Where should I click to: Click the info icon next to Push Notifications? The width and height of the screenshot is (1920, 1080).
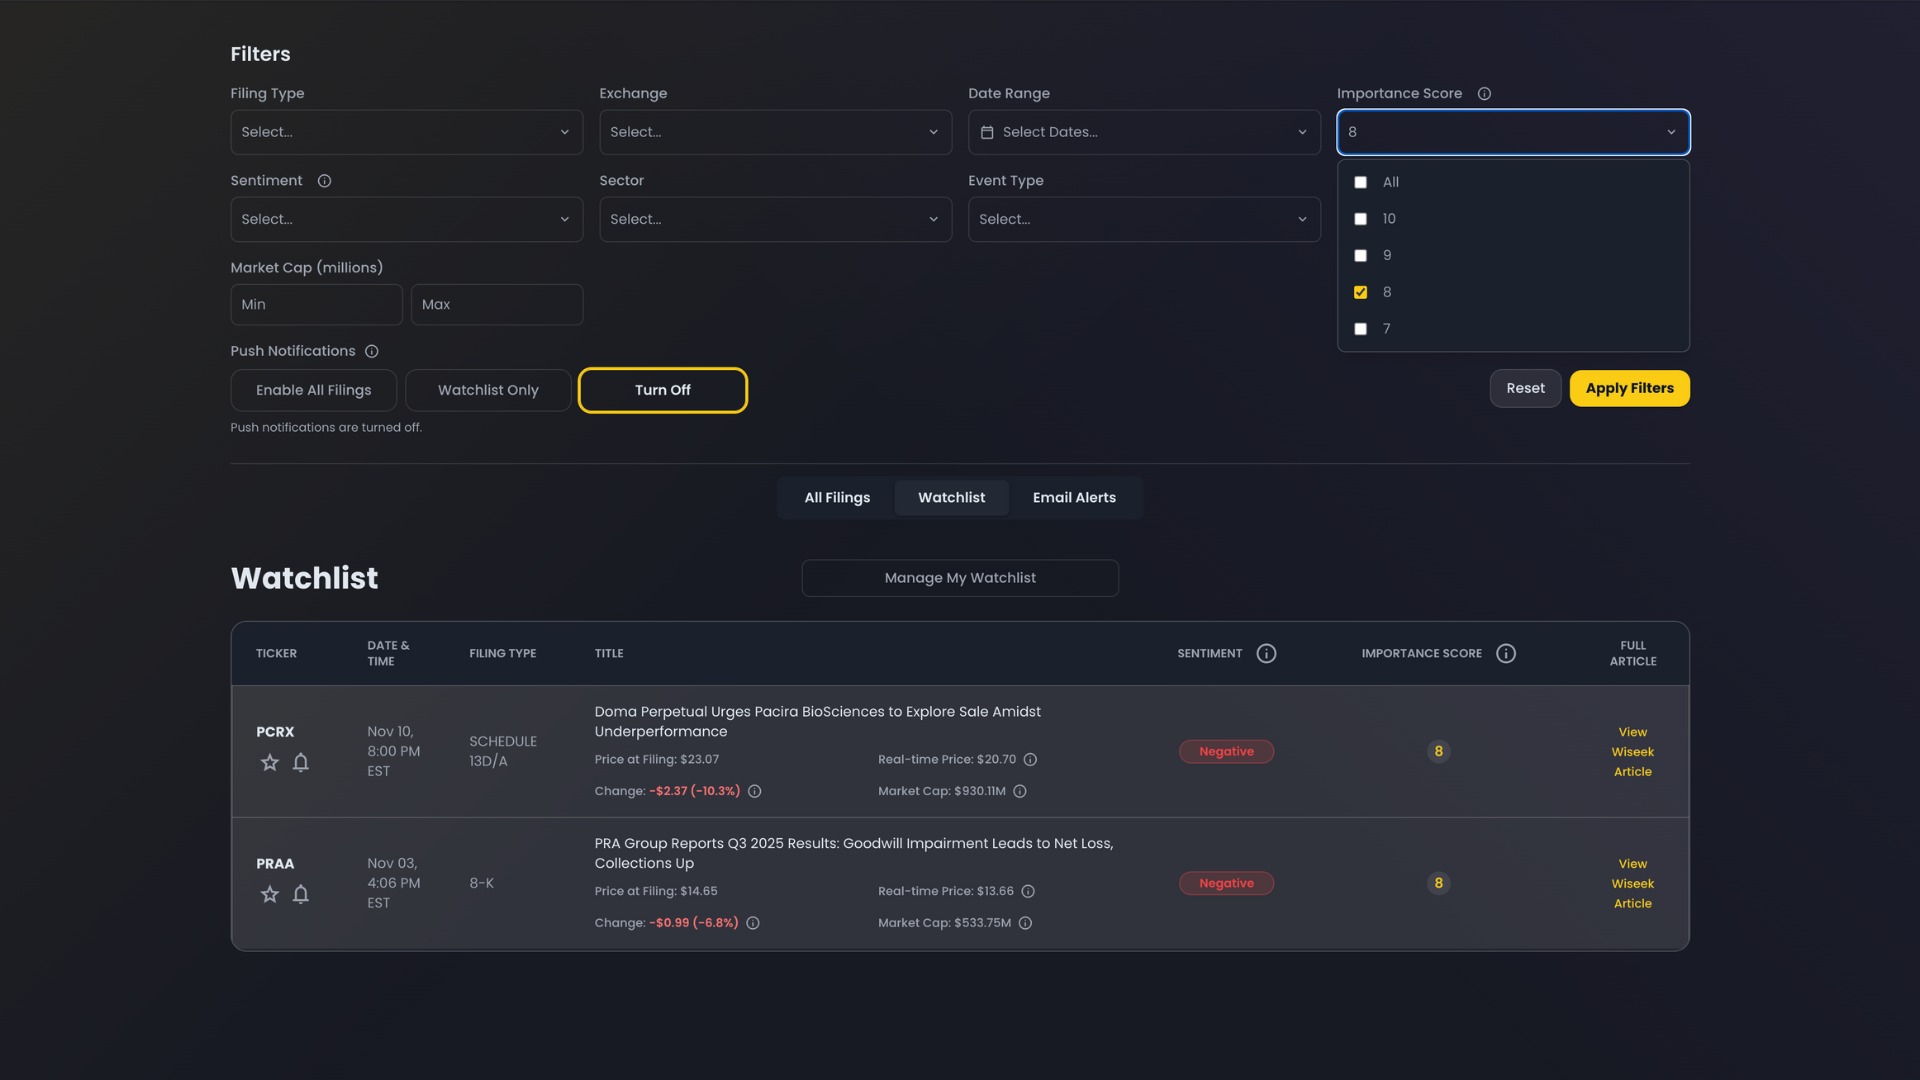(372, 351)
